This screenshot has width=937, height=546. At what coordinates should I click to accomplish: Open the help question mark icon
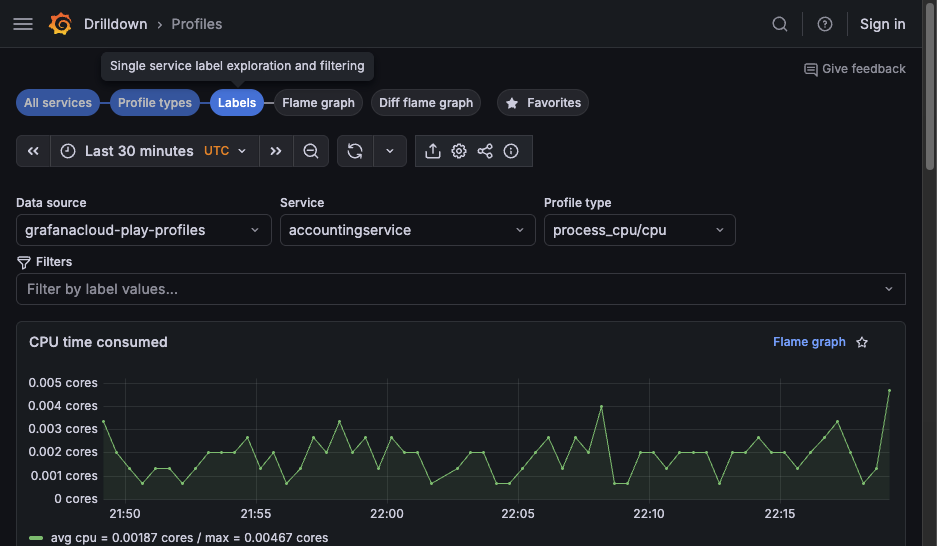tap(825, 24)
